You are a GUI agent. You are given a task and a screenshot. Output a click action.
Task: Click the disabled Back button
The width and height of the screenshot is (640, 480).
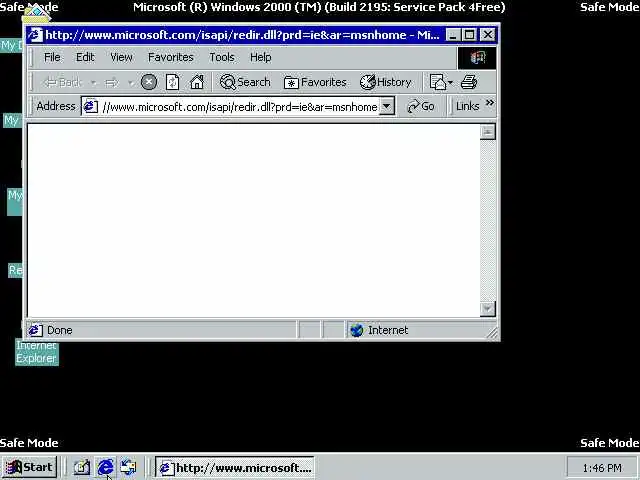(63, 82)
